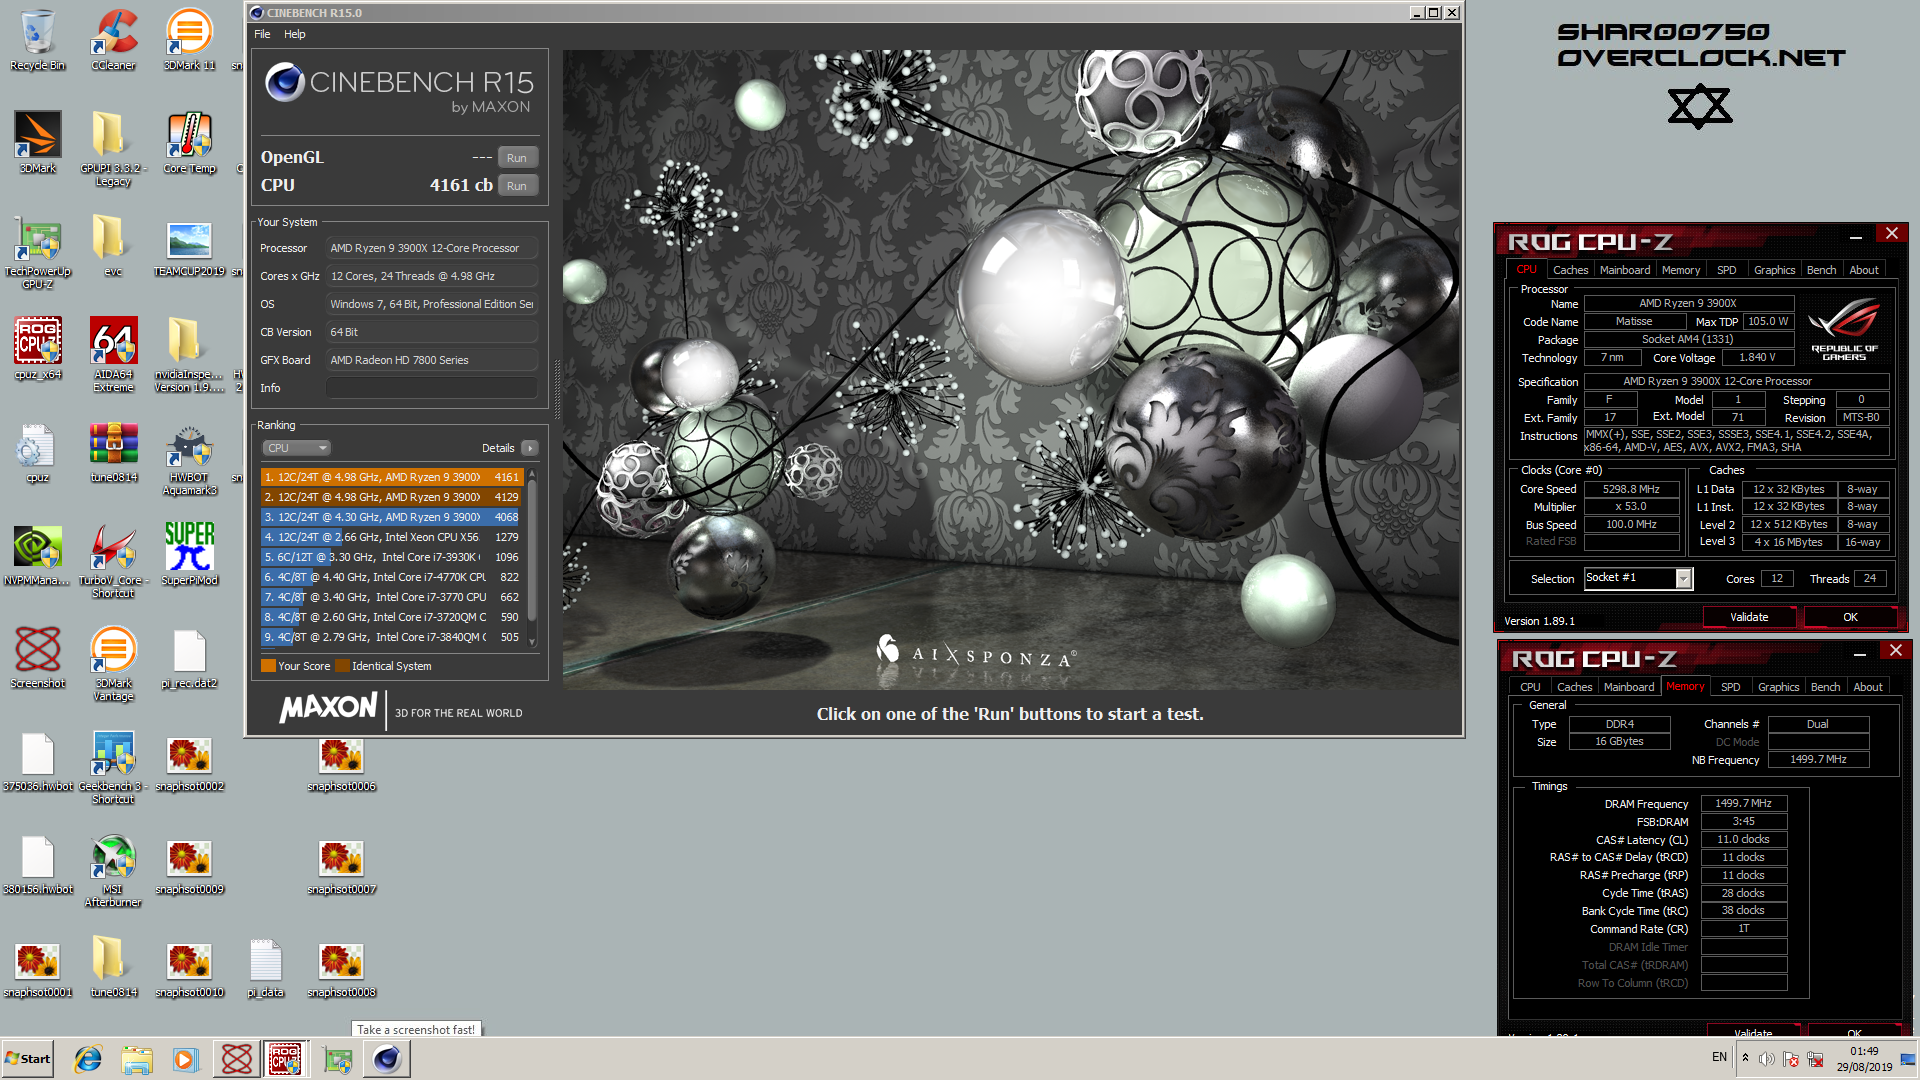Click the ranking Details arrow button
This screenshot has height=1080, width=1920.
pyautogui.click(x=530, y=448)
